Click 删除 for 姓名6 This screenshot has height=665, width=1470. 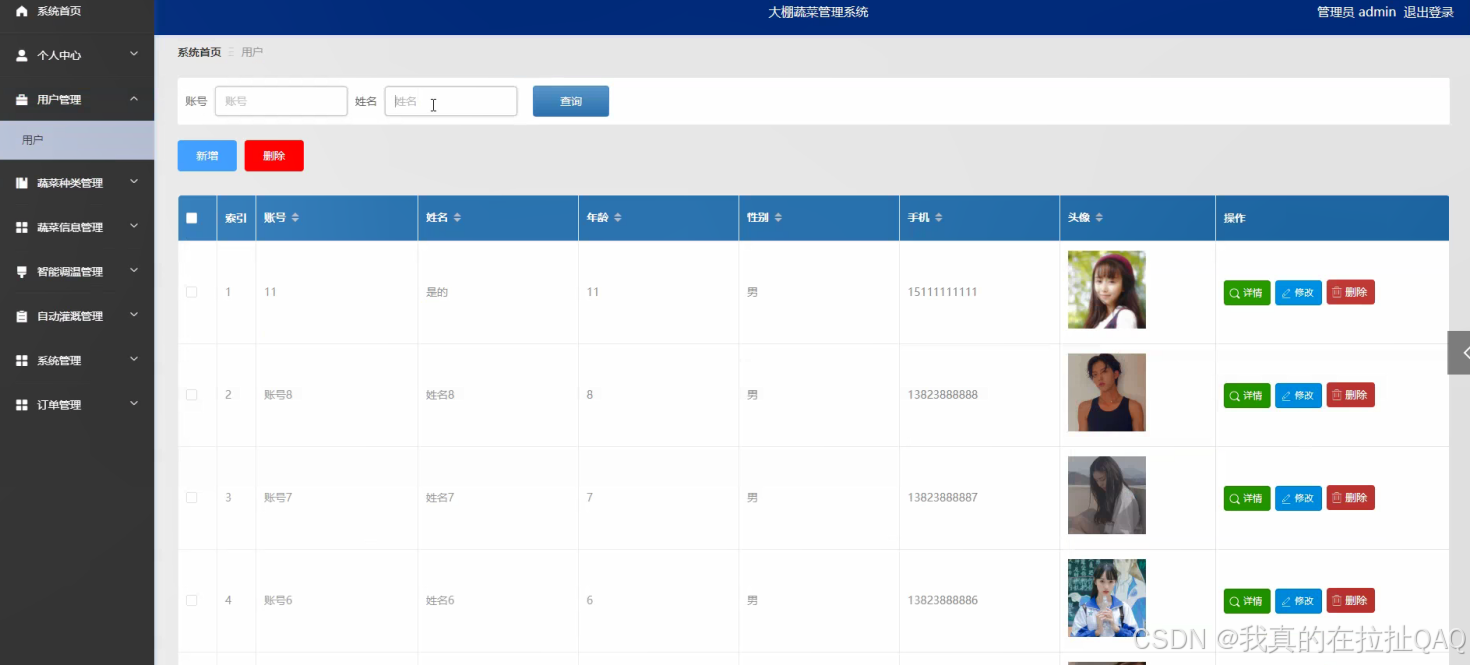[1350, 601]
